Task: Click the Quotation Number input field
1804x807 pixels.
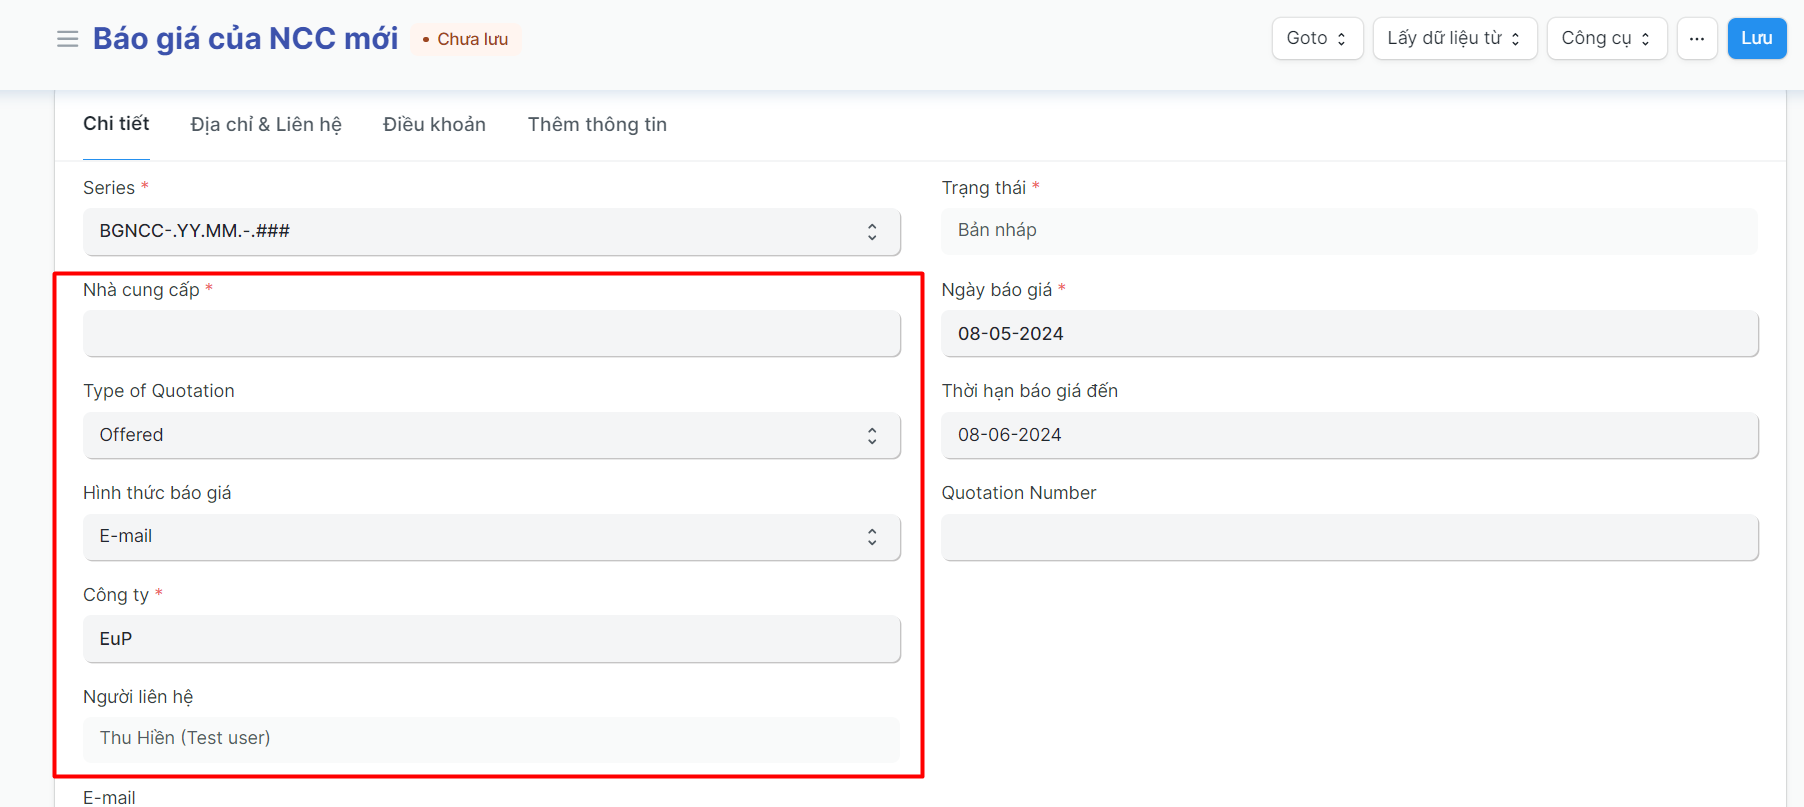Action: coord(1349,538)
